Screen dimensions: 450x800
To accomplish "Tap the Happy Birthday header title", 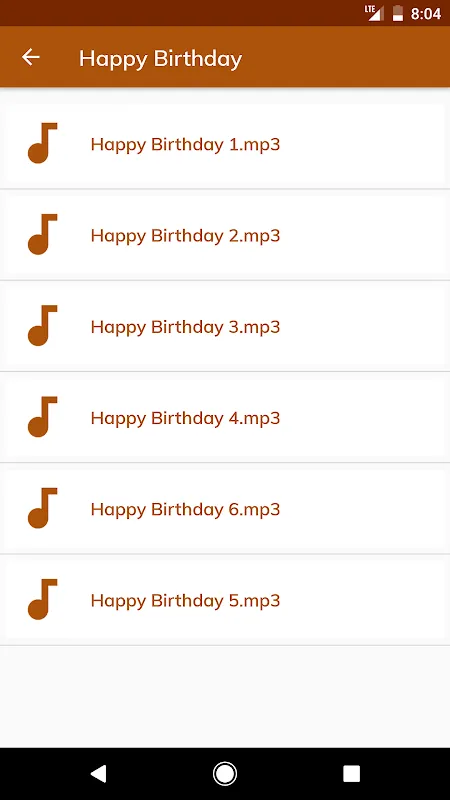I will [160, 59].
